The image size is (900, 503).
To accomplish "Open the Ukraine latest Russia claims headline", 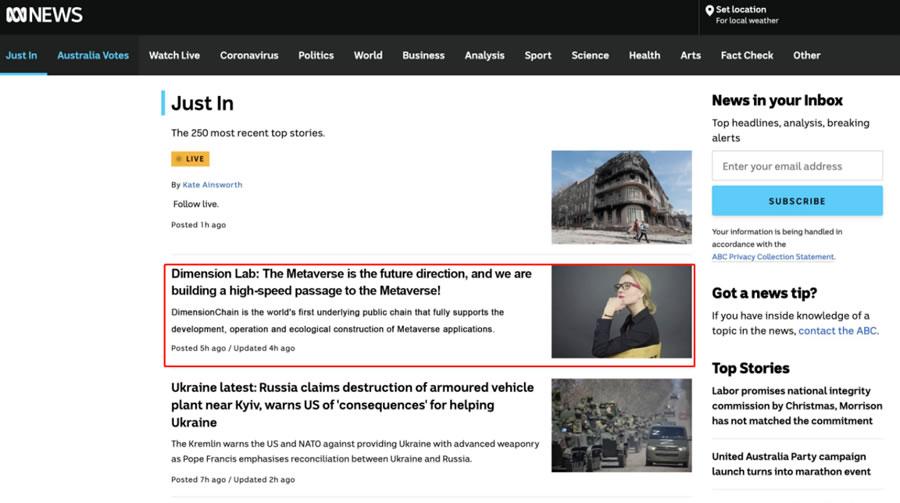I will [352, 405].
